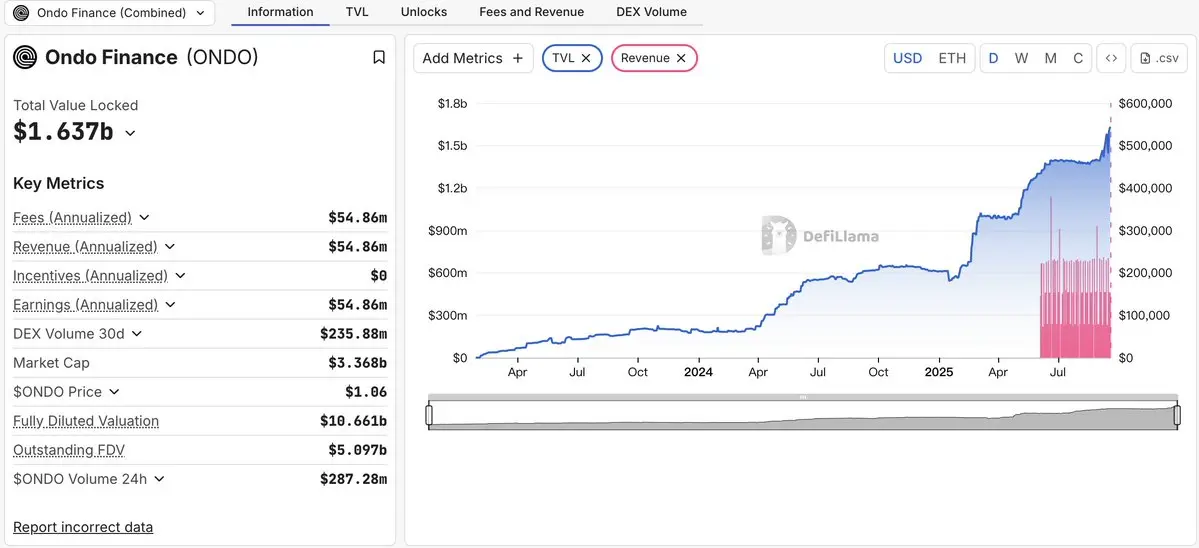Click the Add Metrics button
1199x548 pixels.
pyautogui.click(x=473, y=58)
